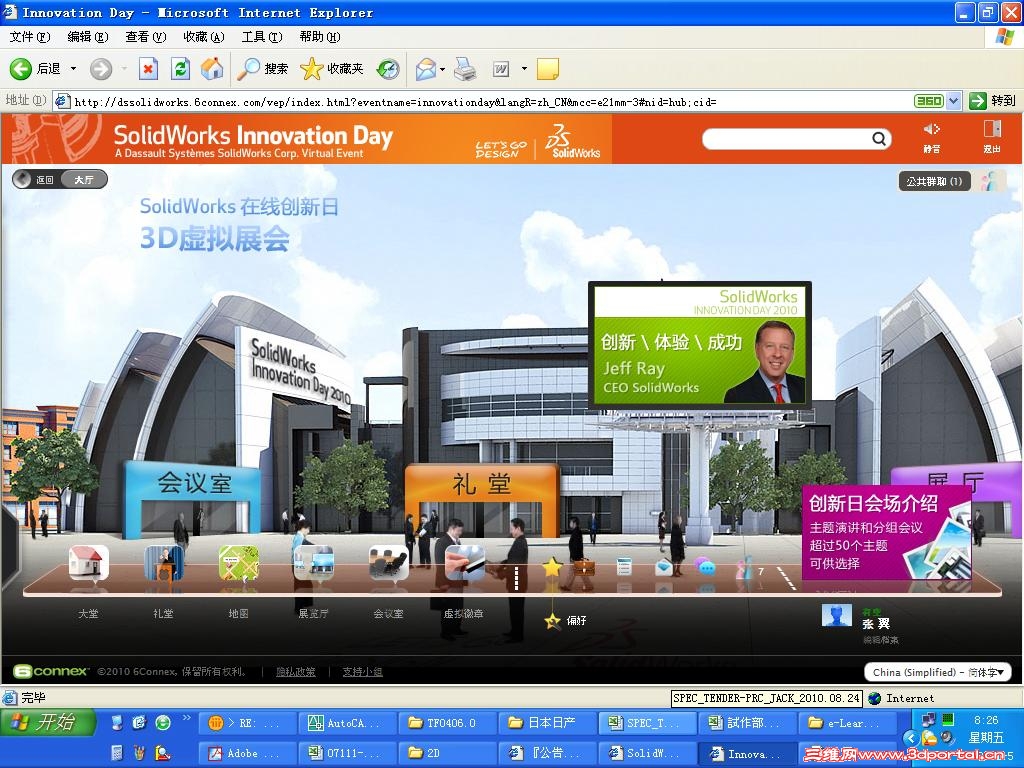
Task: Expand the Edit button dropdown arrow
Action: point(524,69)
